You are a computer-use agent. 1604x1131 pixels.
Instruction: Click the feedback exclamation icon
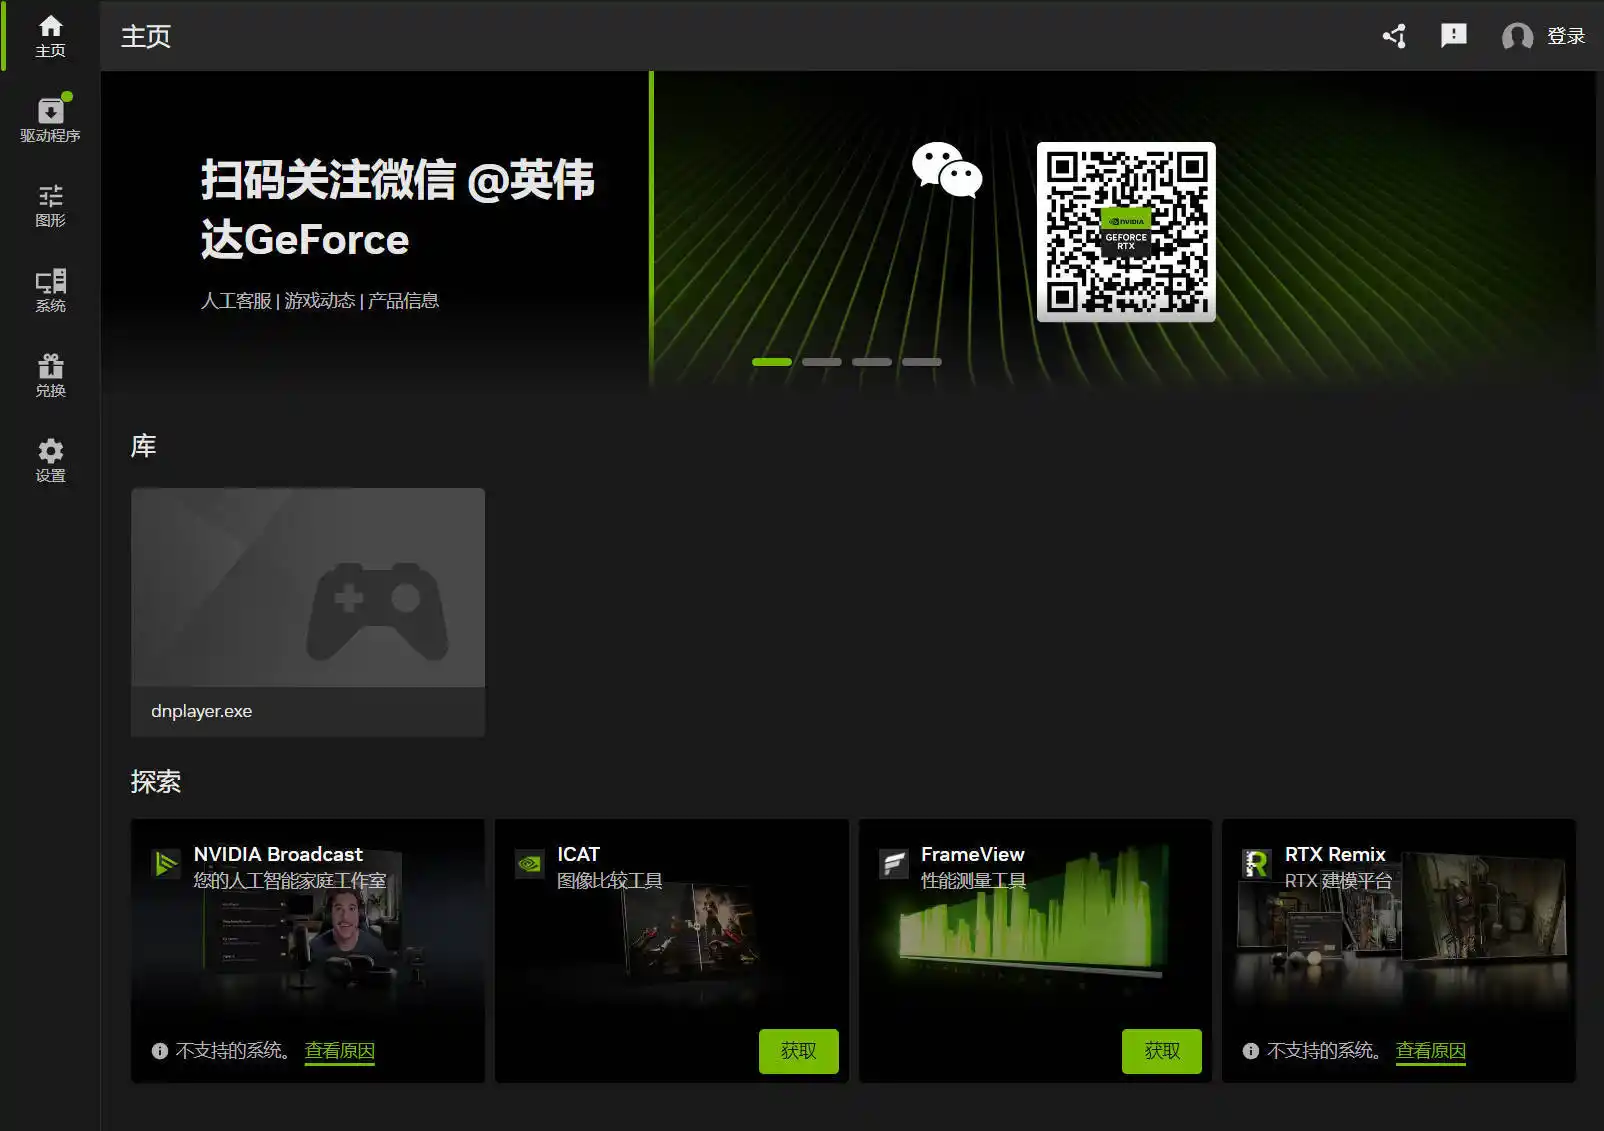click(1453, 36)
